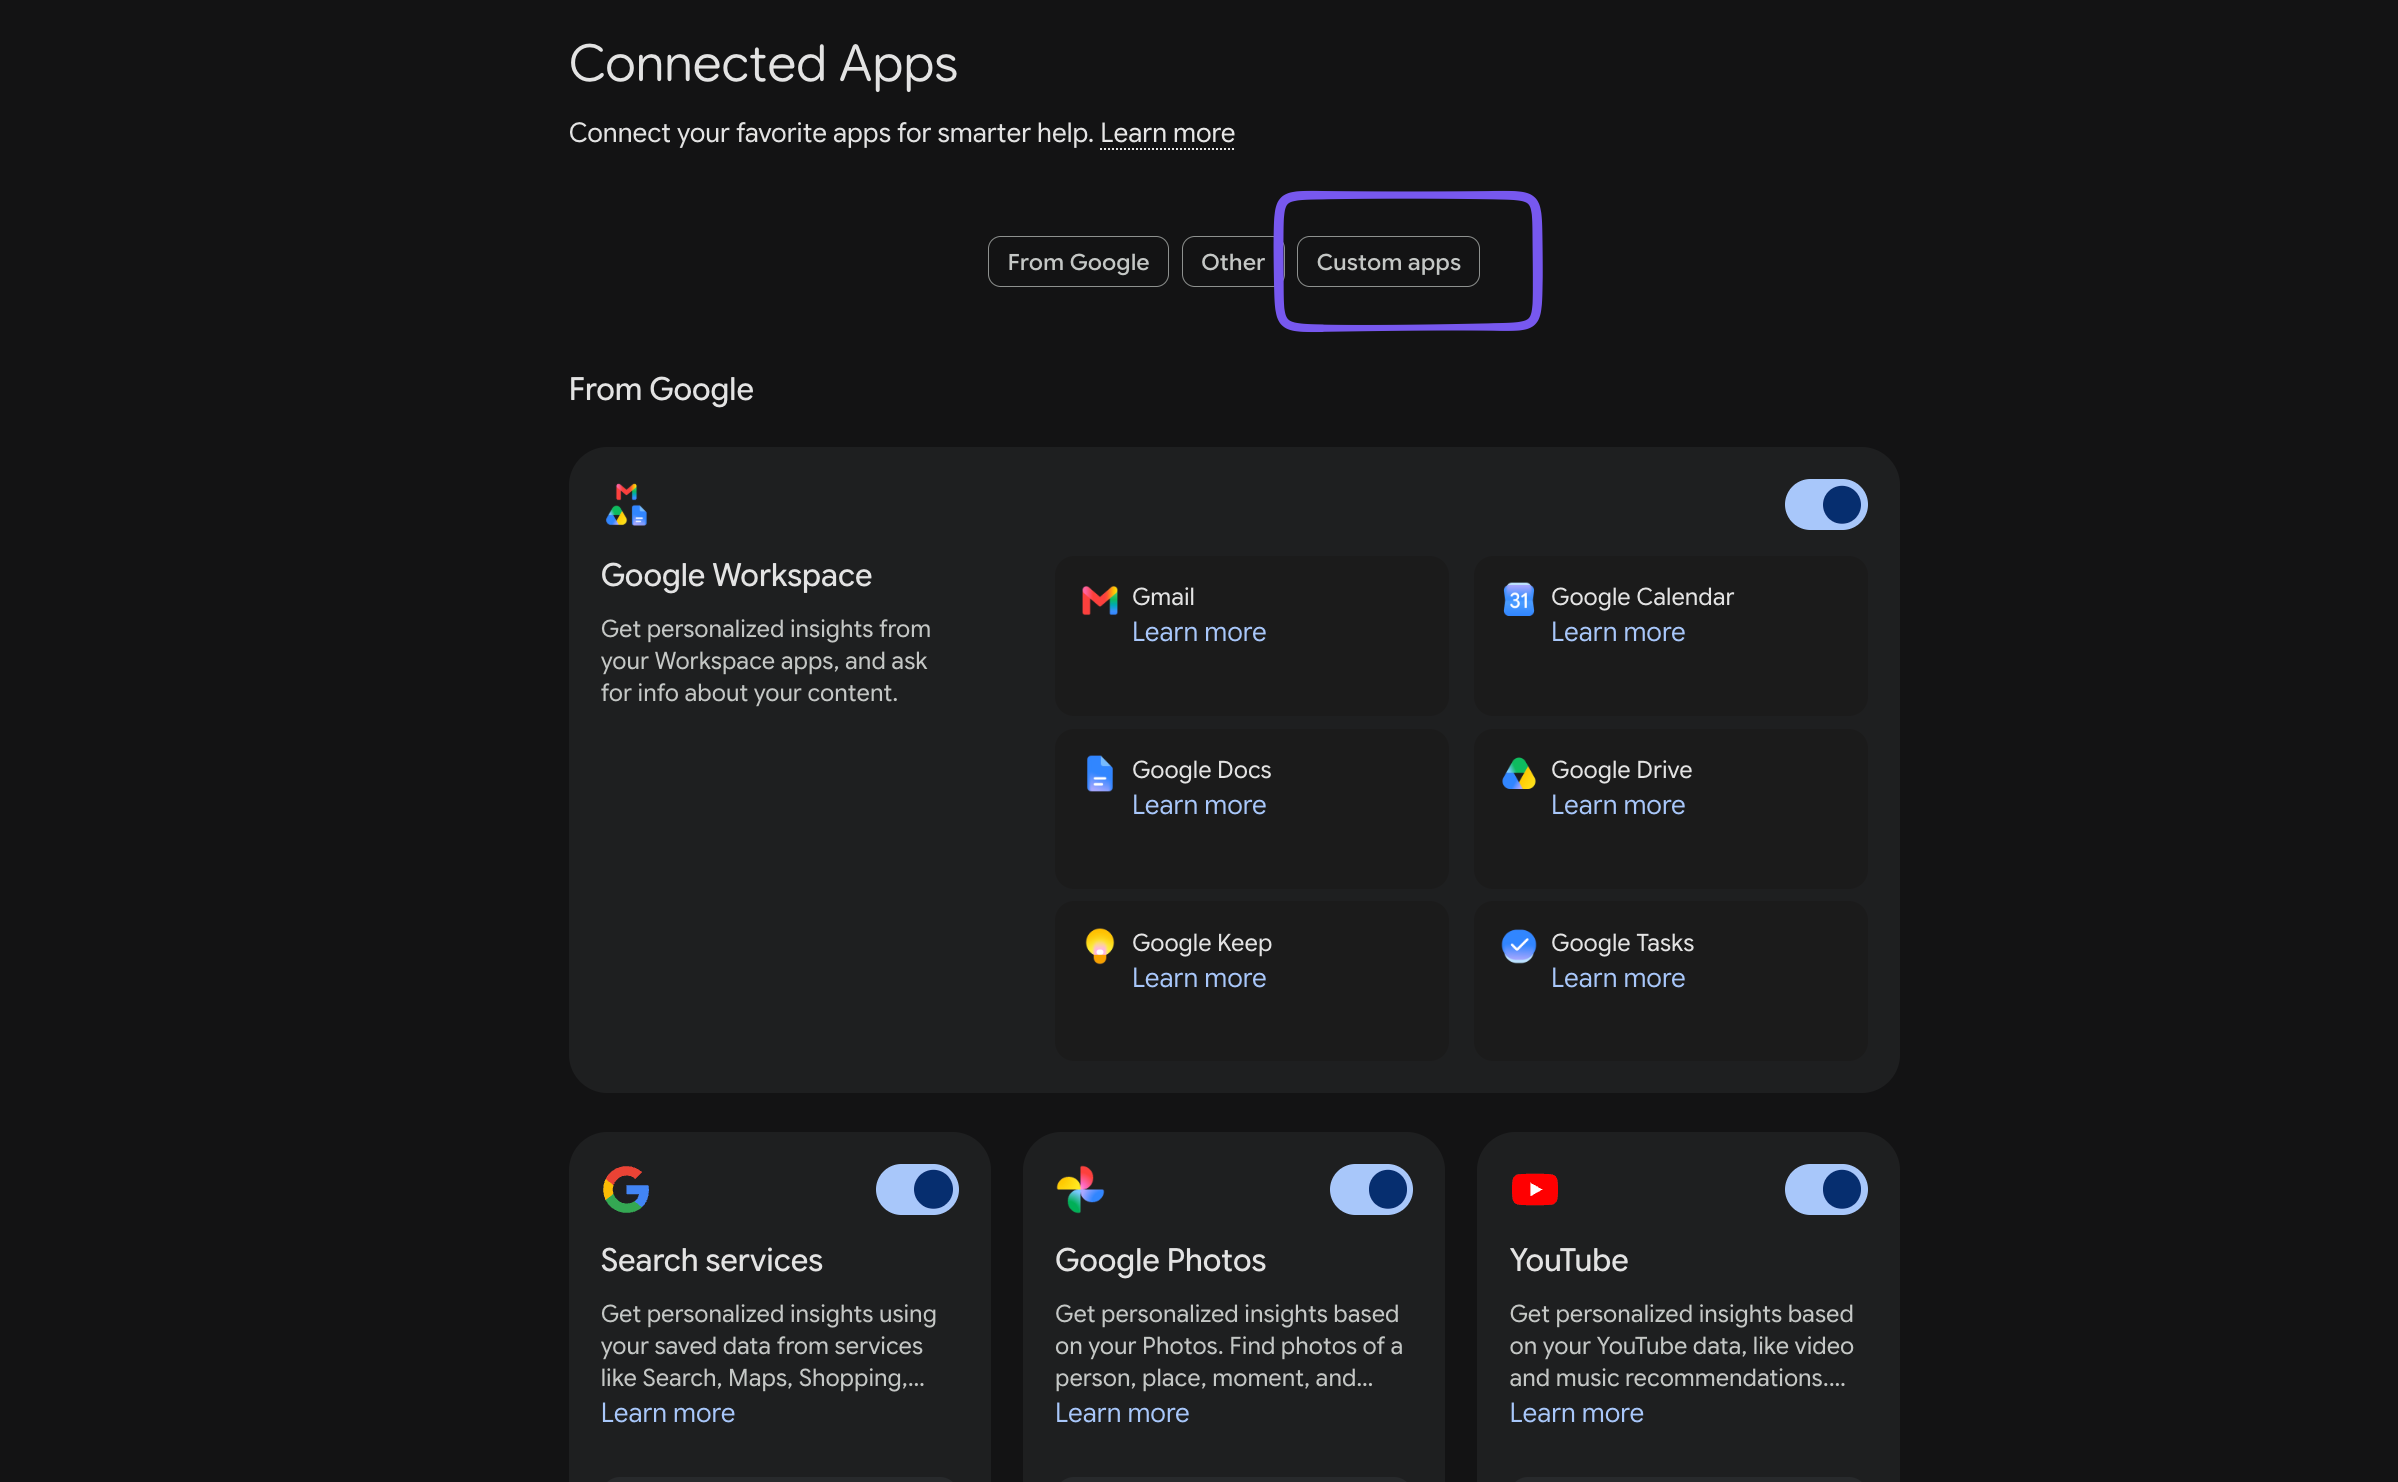The image size is (2398, 1482).
Task: Open the header Learn more link
Action: point(1167,133)
